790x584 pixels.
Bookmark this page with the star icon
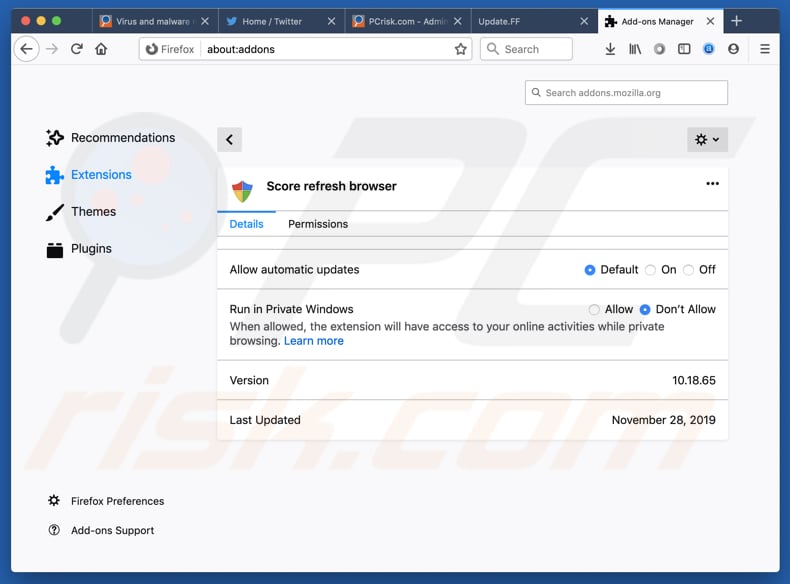[x=460, y=49]
